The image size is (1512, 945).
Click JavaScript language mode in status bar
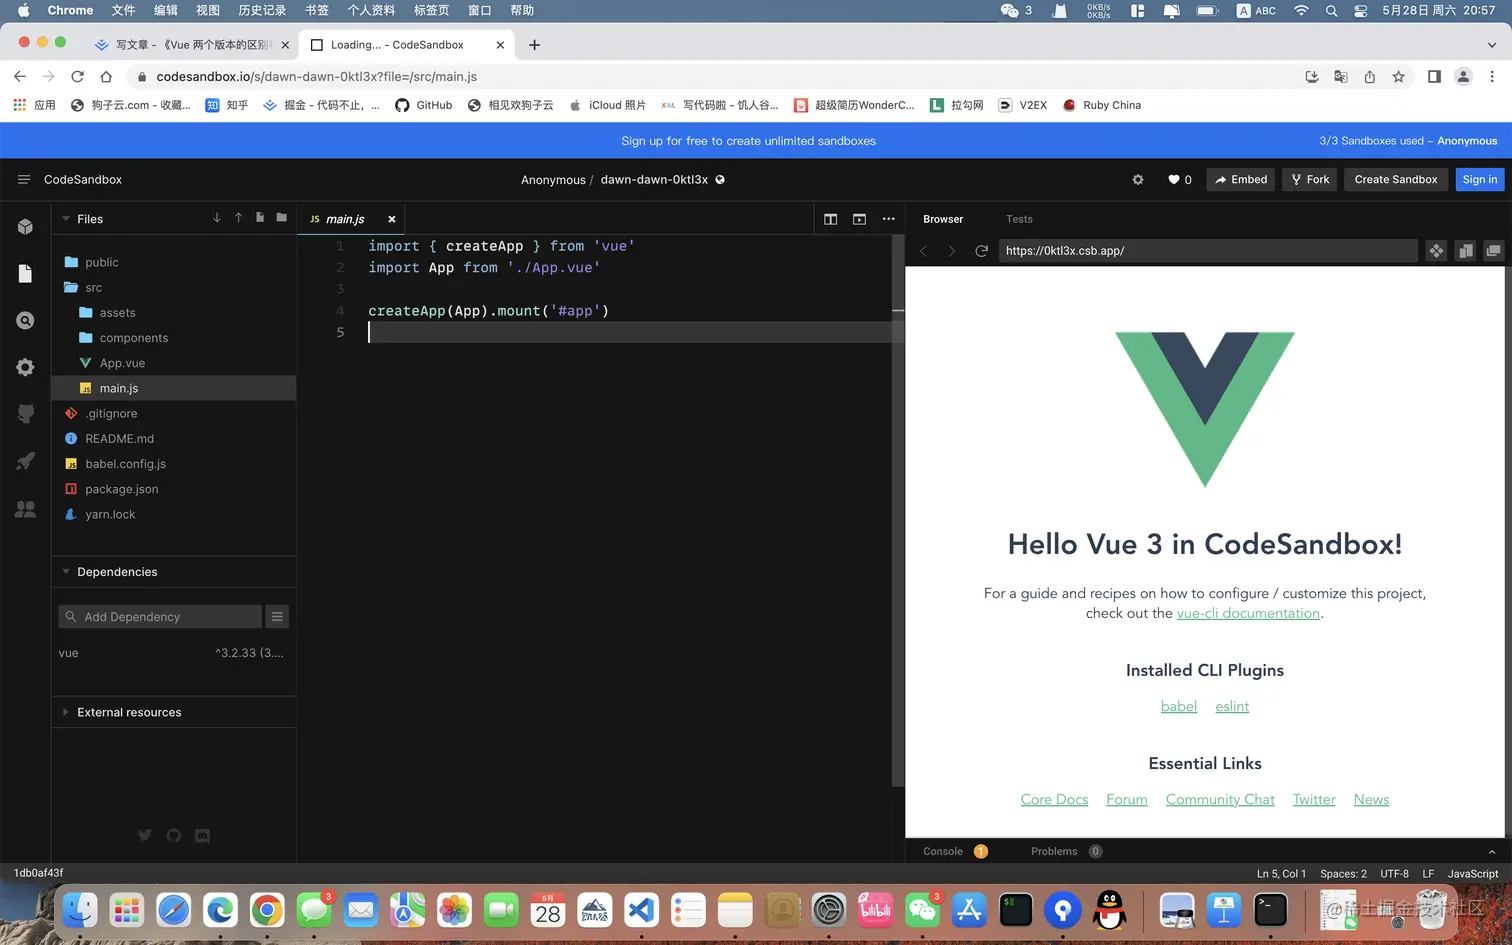[1473, 874]
